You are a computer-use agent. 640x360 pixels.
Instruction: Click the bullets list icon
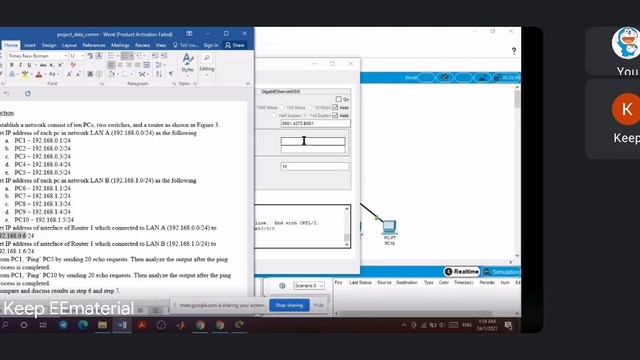(x=111, y=56)
